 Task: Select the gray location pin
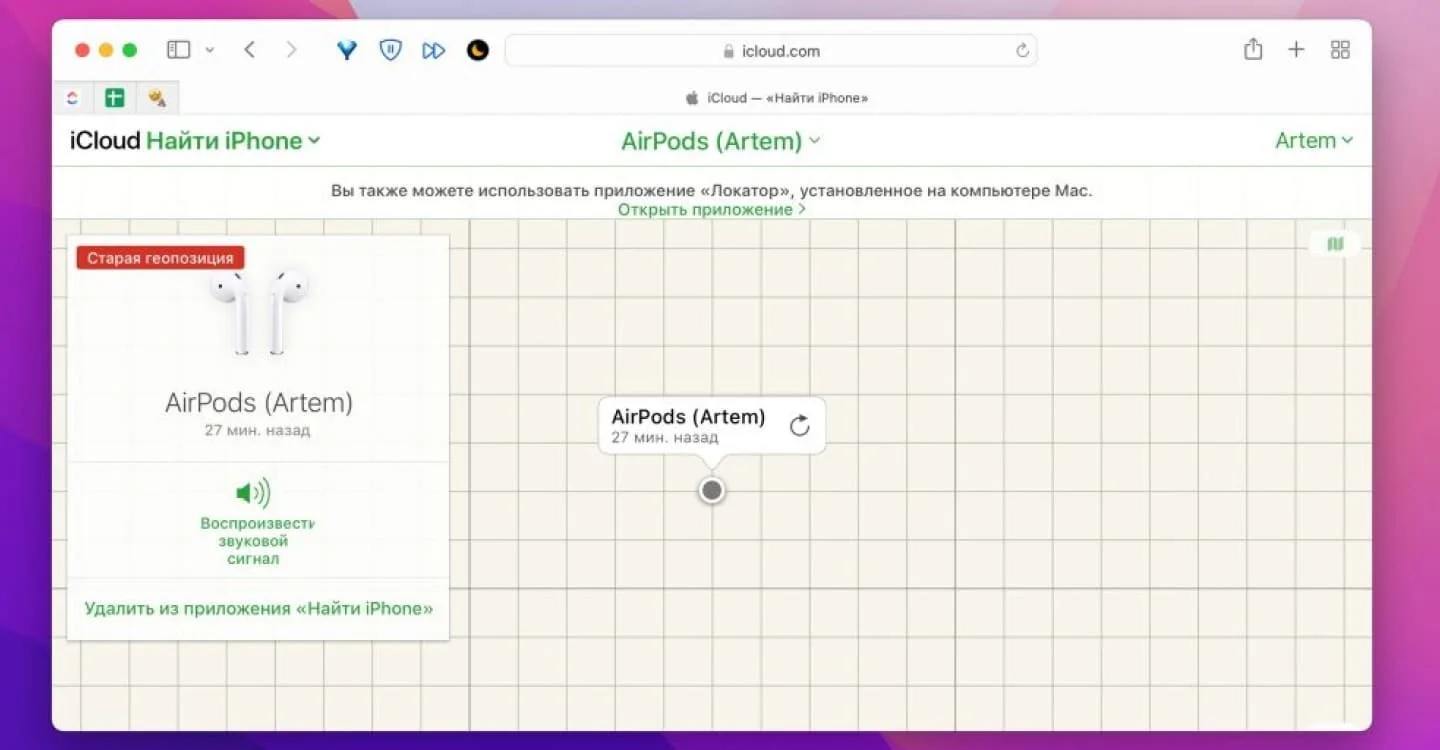(711, 490)
